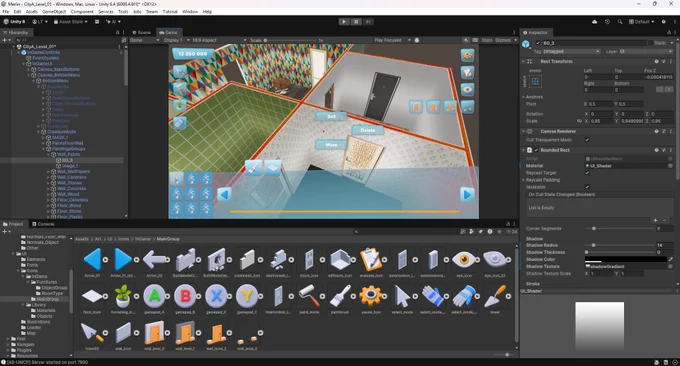Open the Component menu
Viewport: 680px width, 366px height.
(82, 12)
